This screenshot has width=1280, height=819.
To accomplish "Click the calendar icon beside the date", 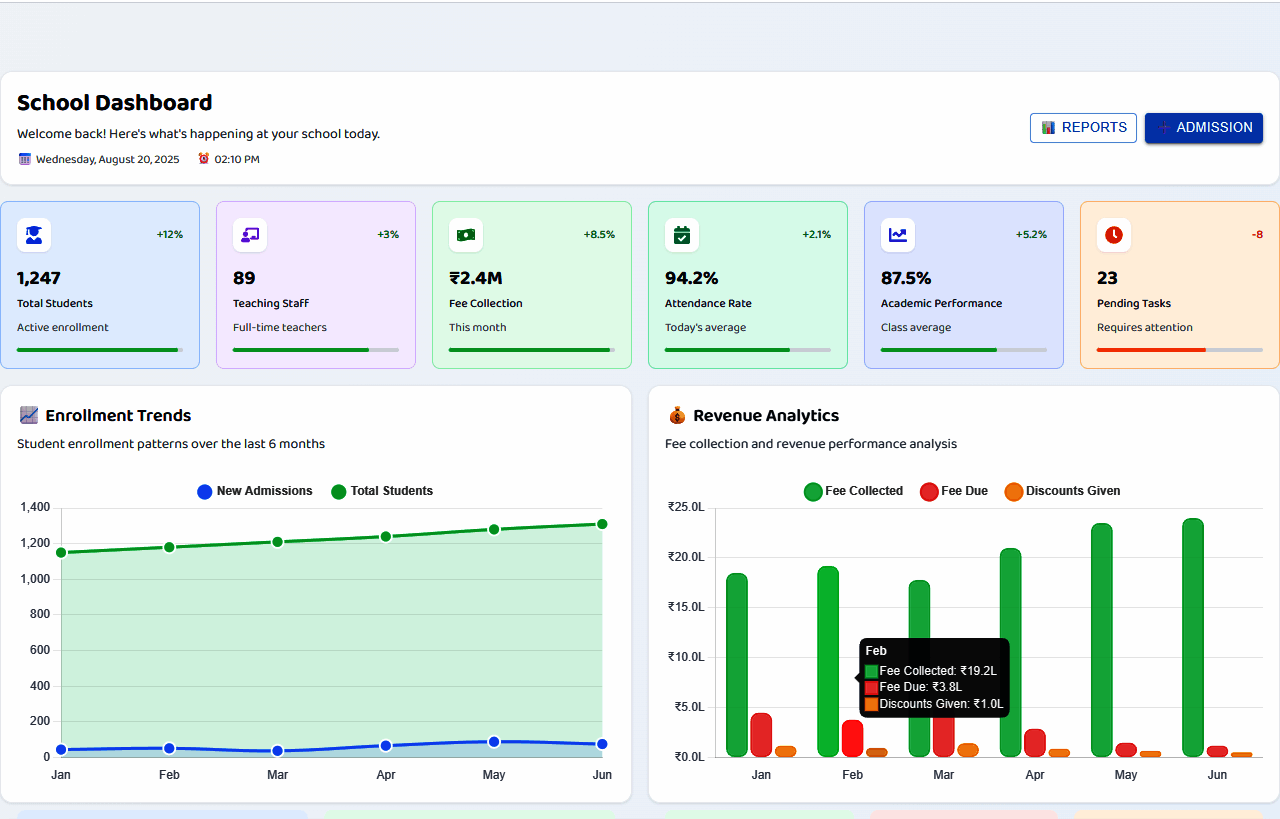I will pyautogui.click(x=25, y=159).
